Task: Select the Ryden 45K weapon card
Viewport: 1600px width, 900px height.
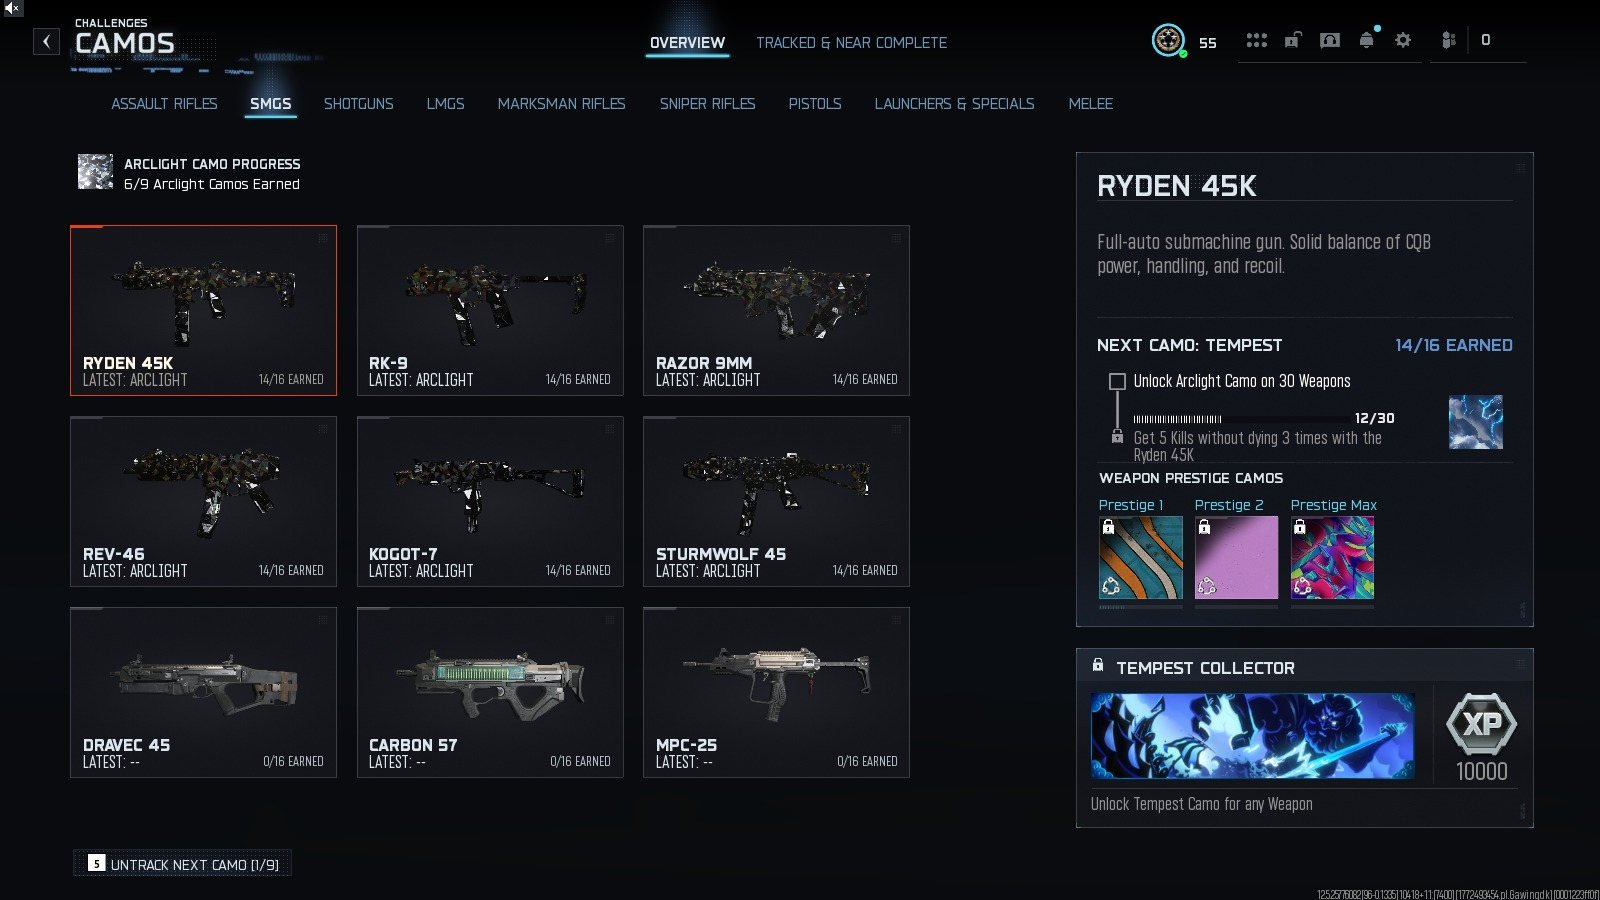Action: (203, 310)
